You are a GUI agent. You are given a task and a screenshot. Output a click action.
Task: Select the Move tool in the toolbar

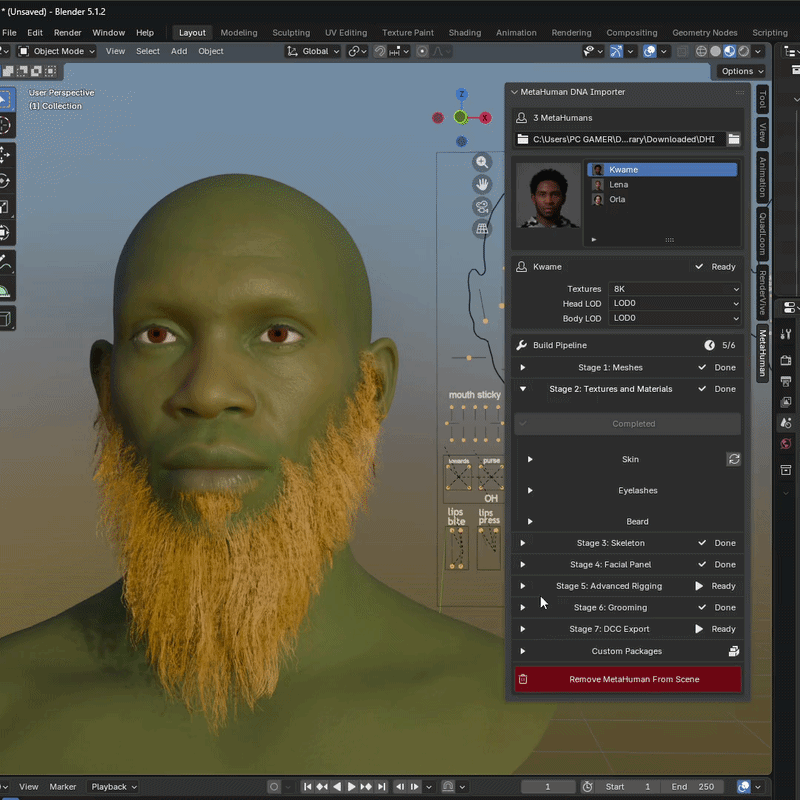point(5,155)
